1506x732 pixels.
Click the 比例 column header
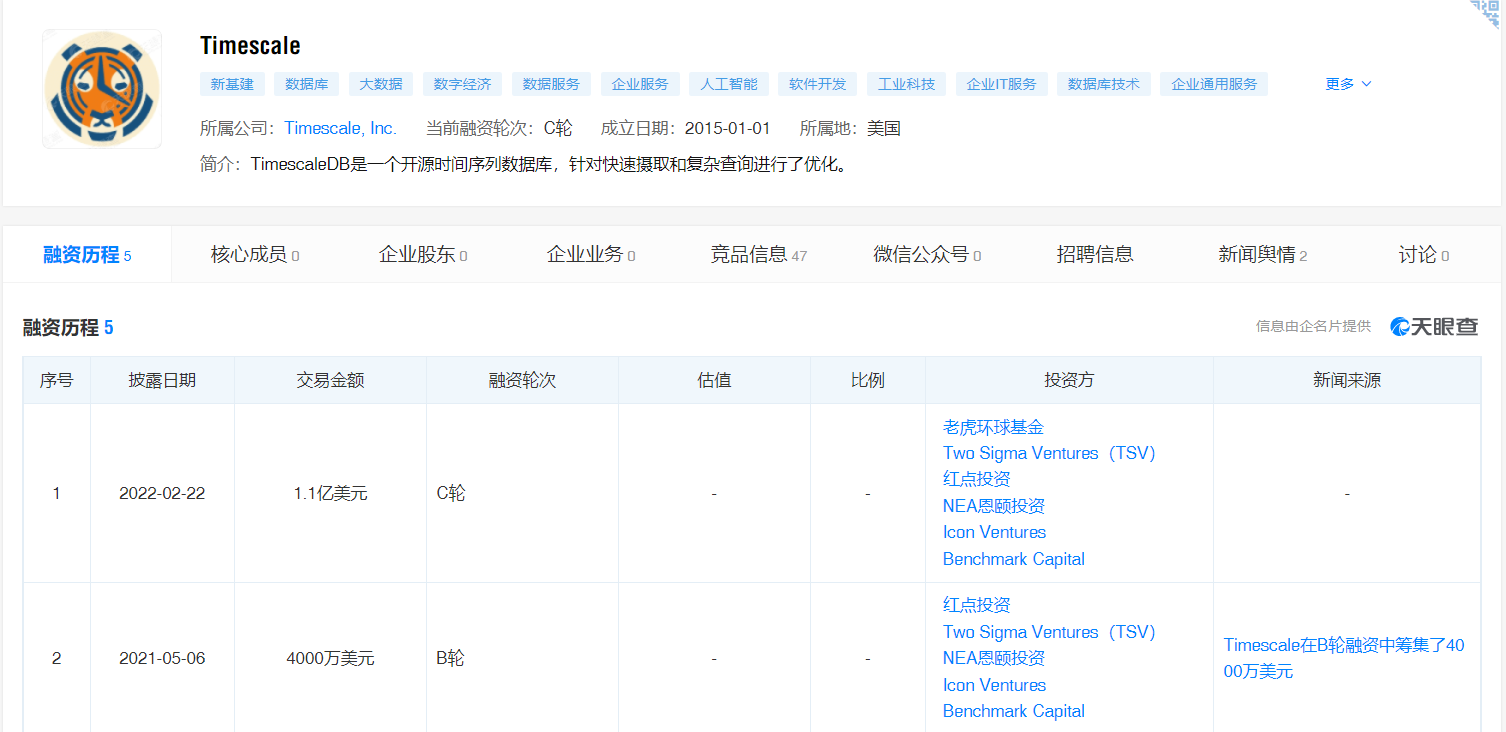[867, 380]
